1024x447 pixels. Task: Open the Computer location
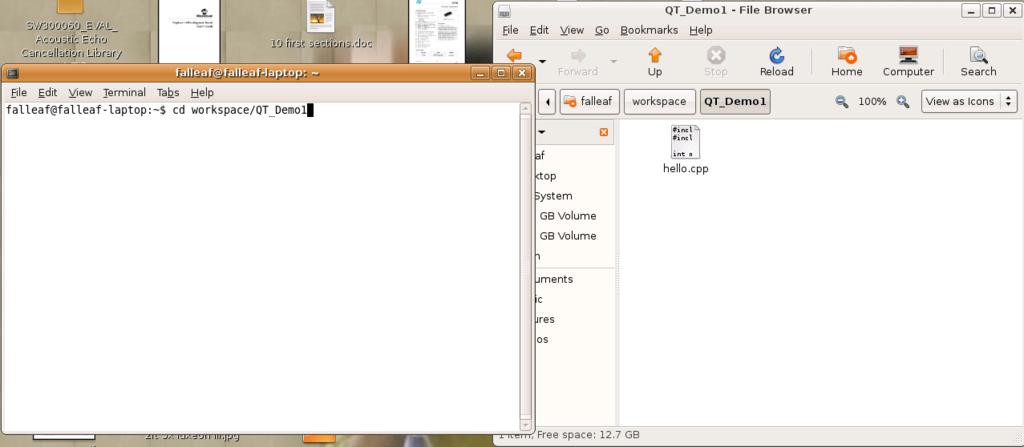[x=908, y=61]
